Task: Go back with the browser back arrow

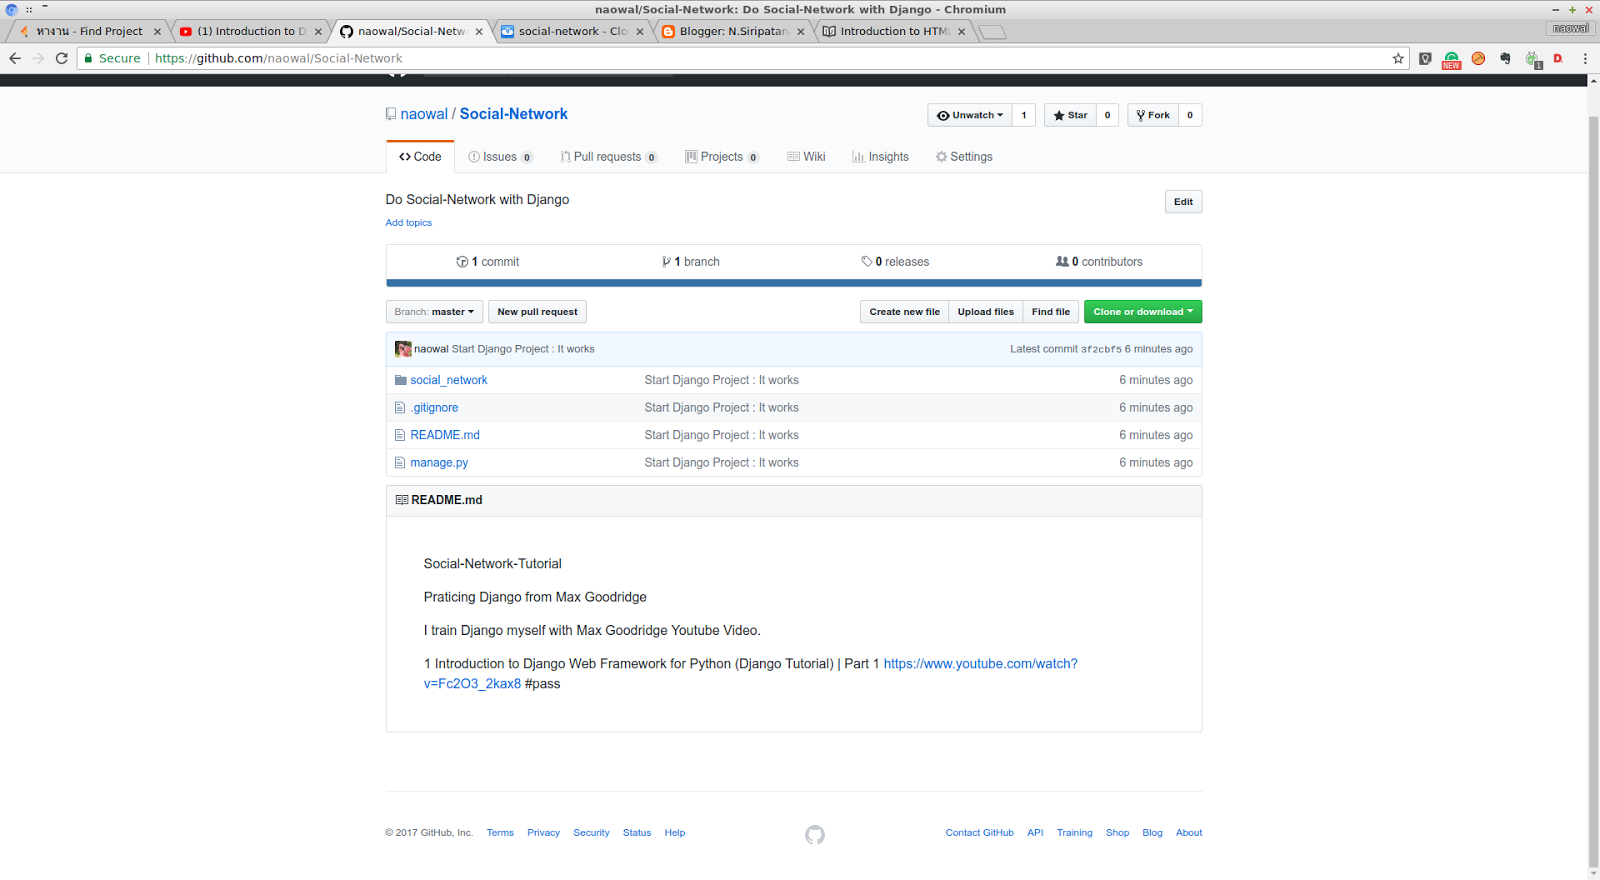Action: coord(15,58)
